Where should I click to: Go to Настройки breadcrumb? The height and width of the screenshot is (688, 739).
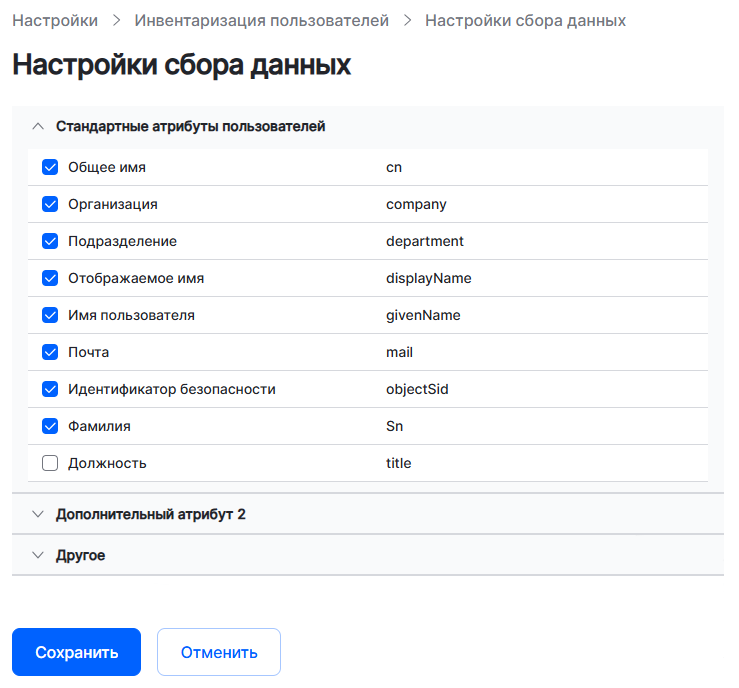point(55,21)
